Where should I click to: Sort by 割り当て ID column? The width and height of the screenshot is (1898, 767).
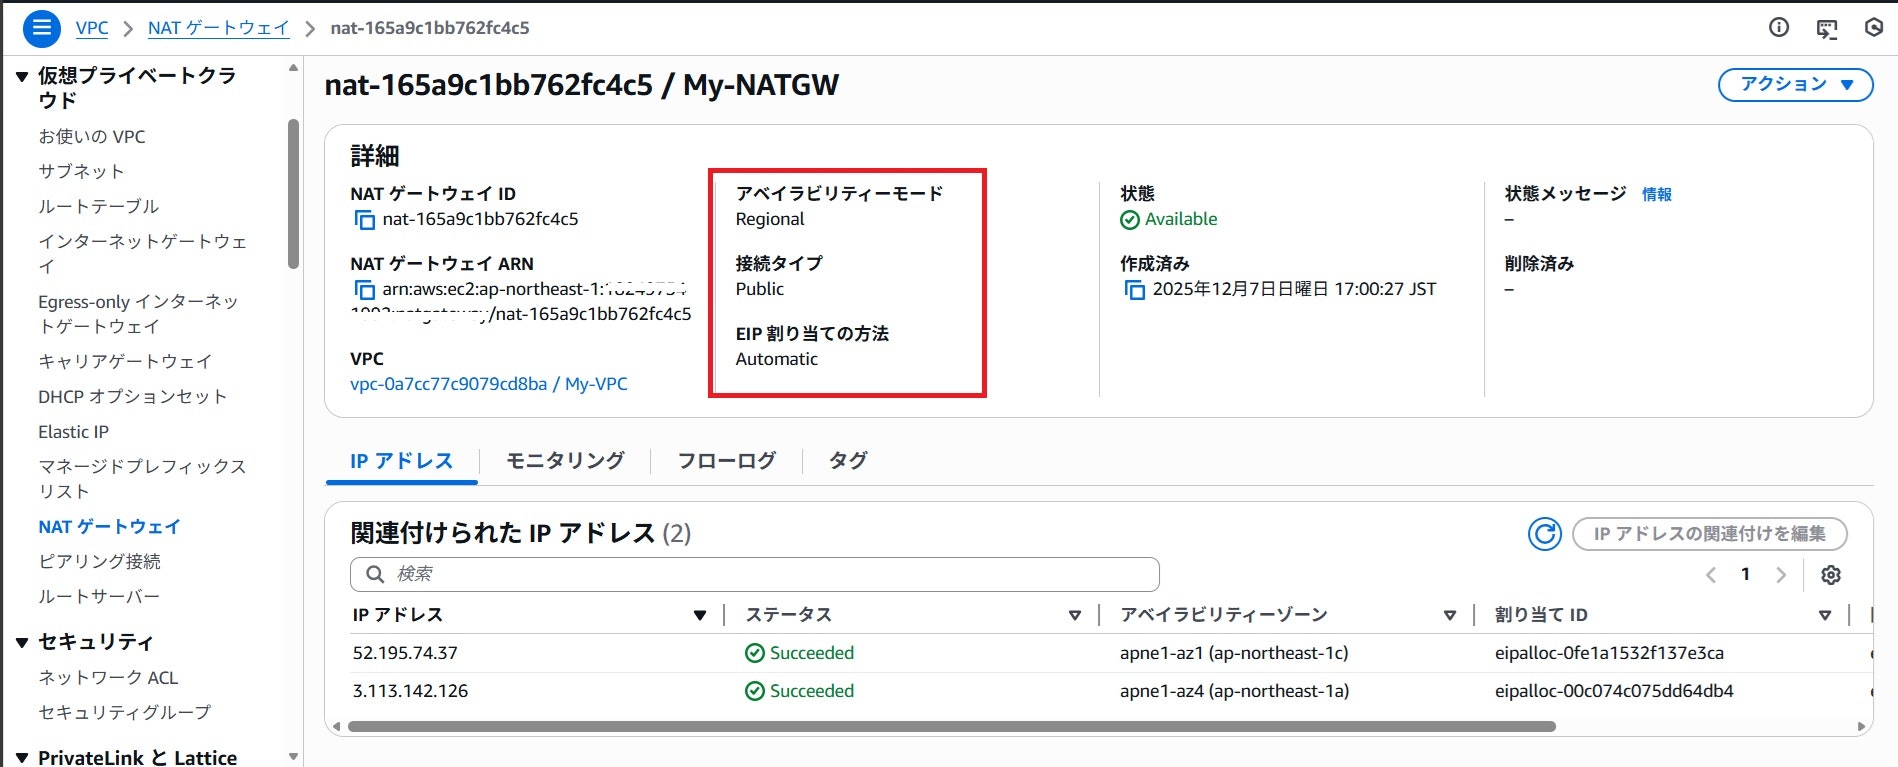coord(1825,615)
